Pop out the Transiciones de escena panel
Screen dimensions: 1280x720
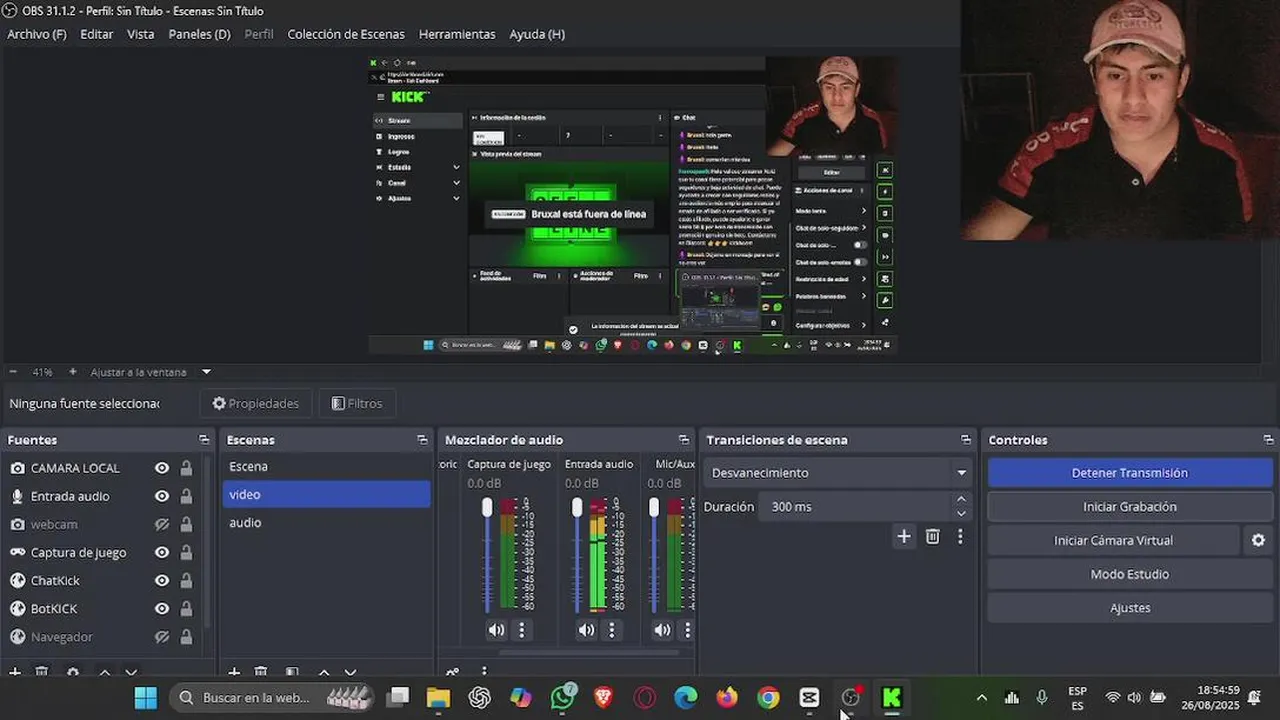966,440
